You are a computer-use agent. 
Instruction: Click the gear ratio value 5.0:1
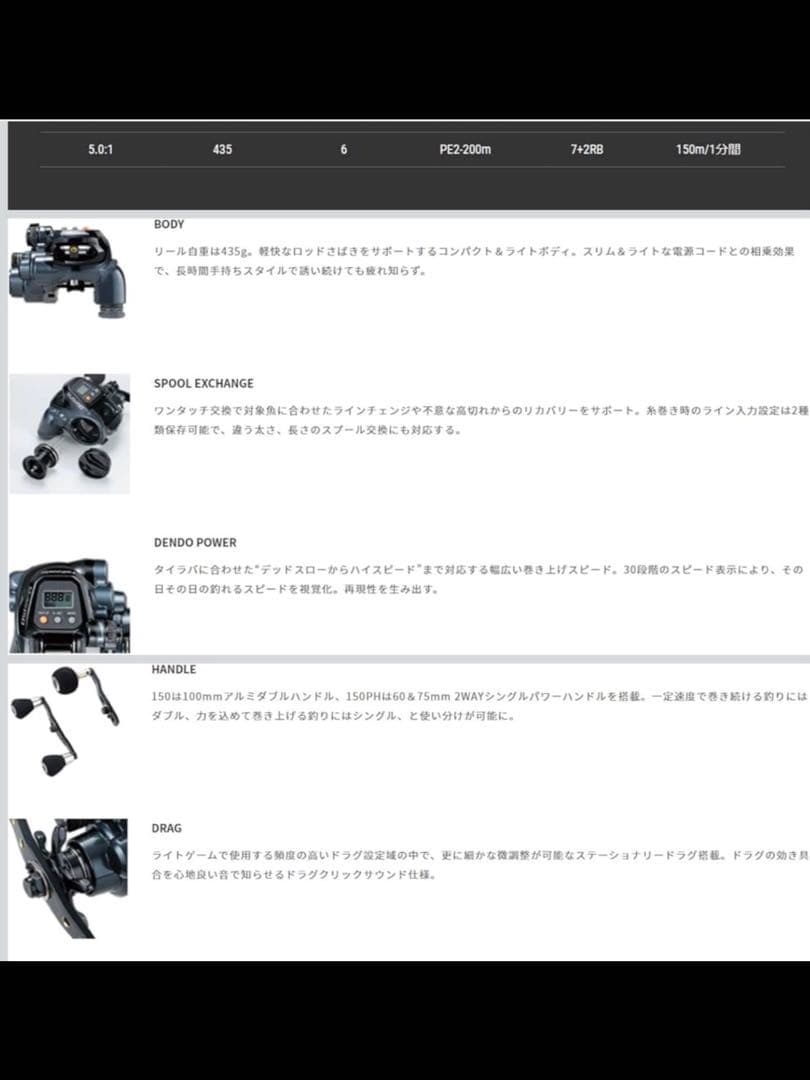coord(101,149)
